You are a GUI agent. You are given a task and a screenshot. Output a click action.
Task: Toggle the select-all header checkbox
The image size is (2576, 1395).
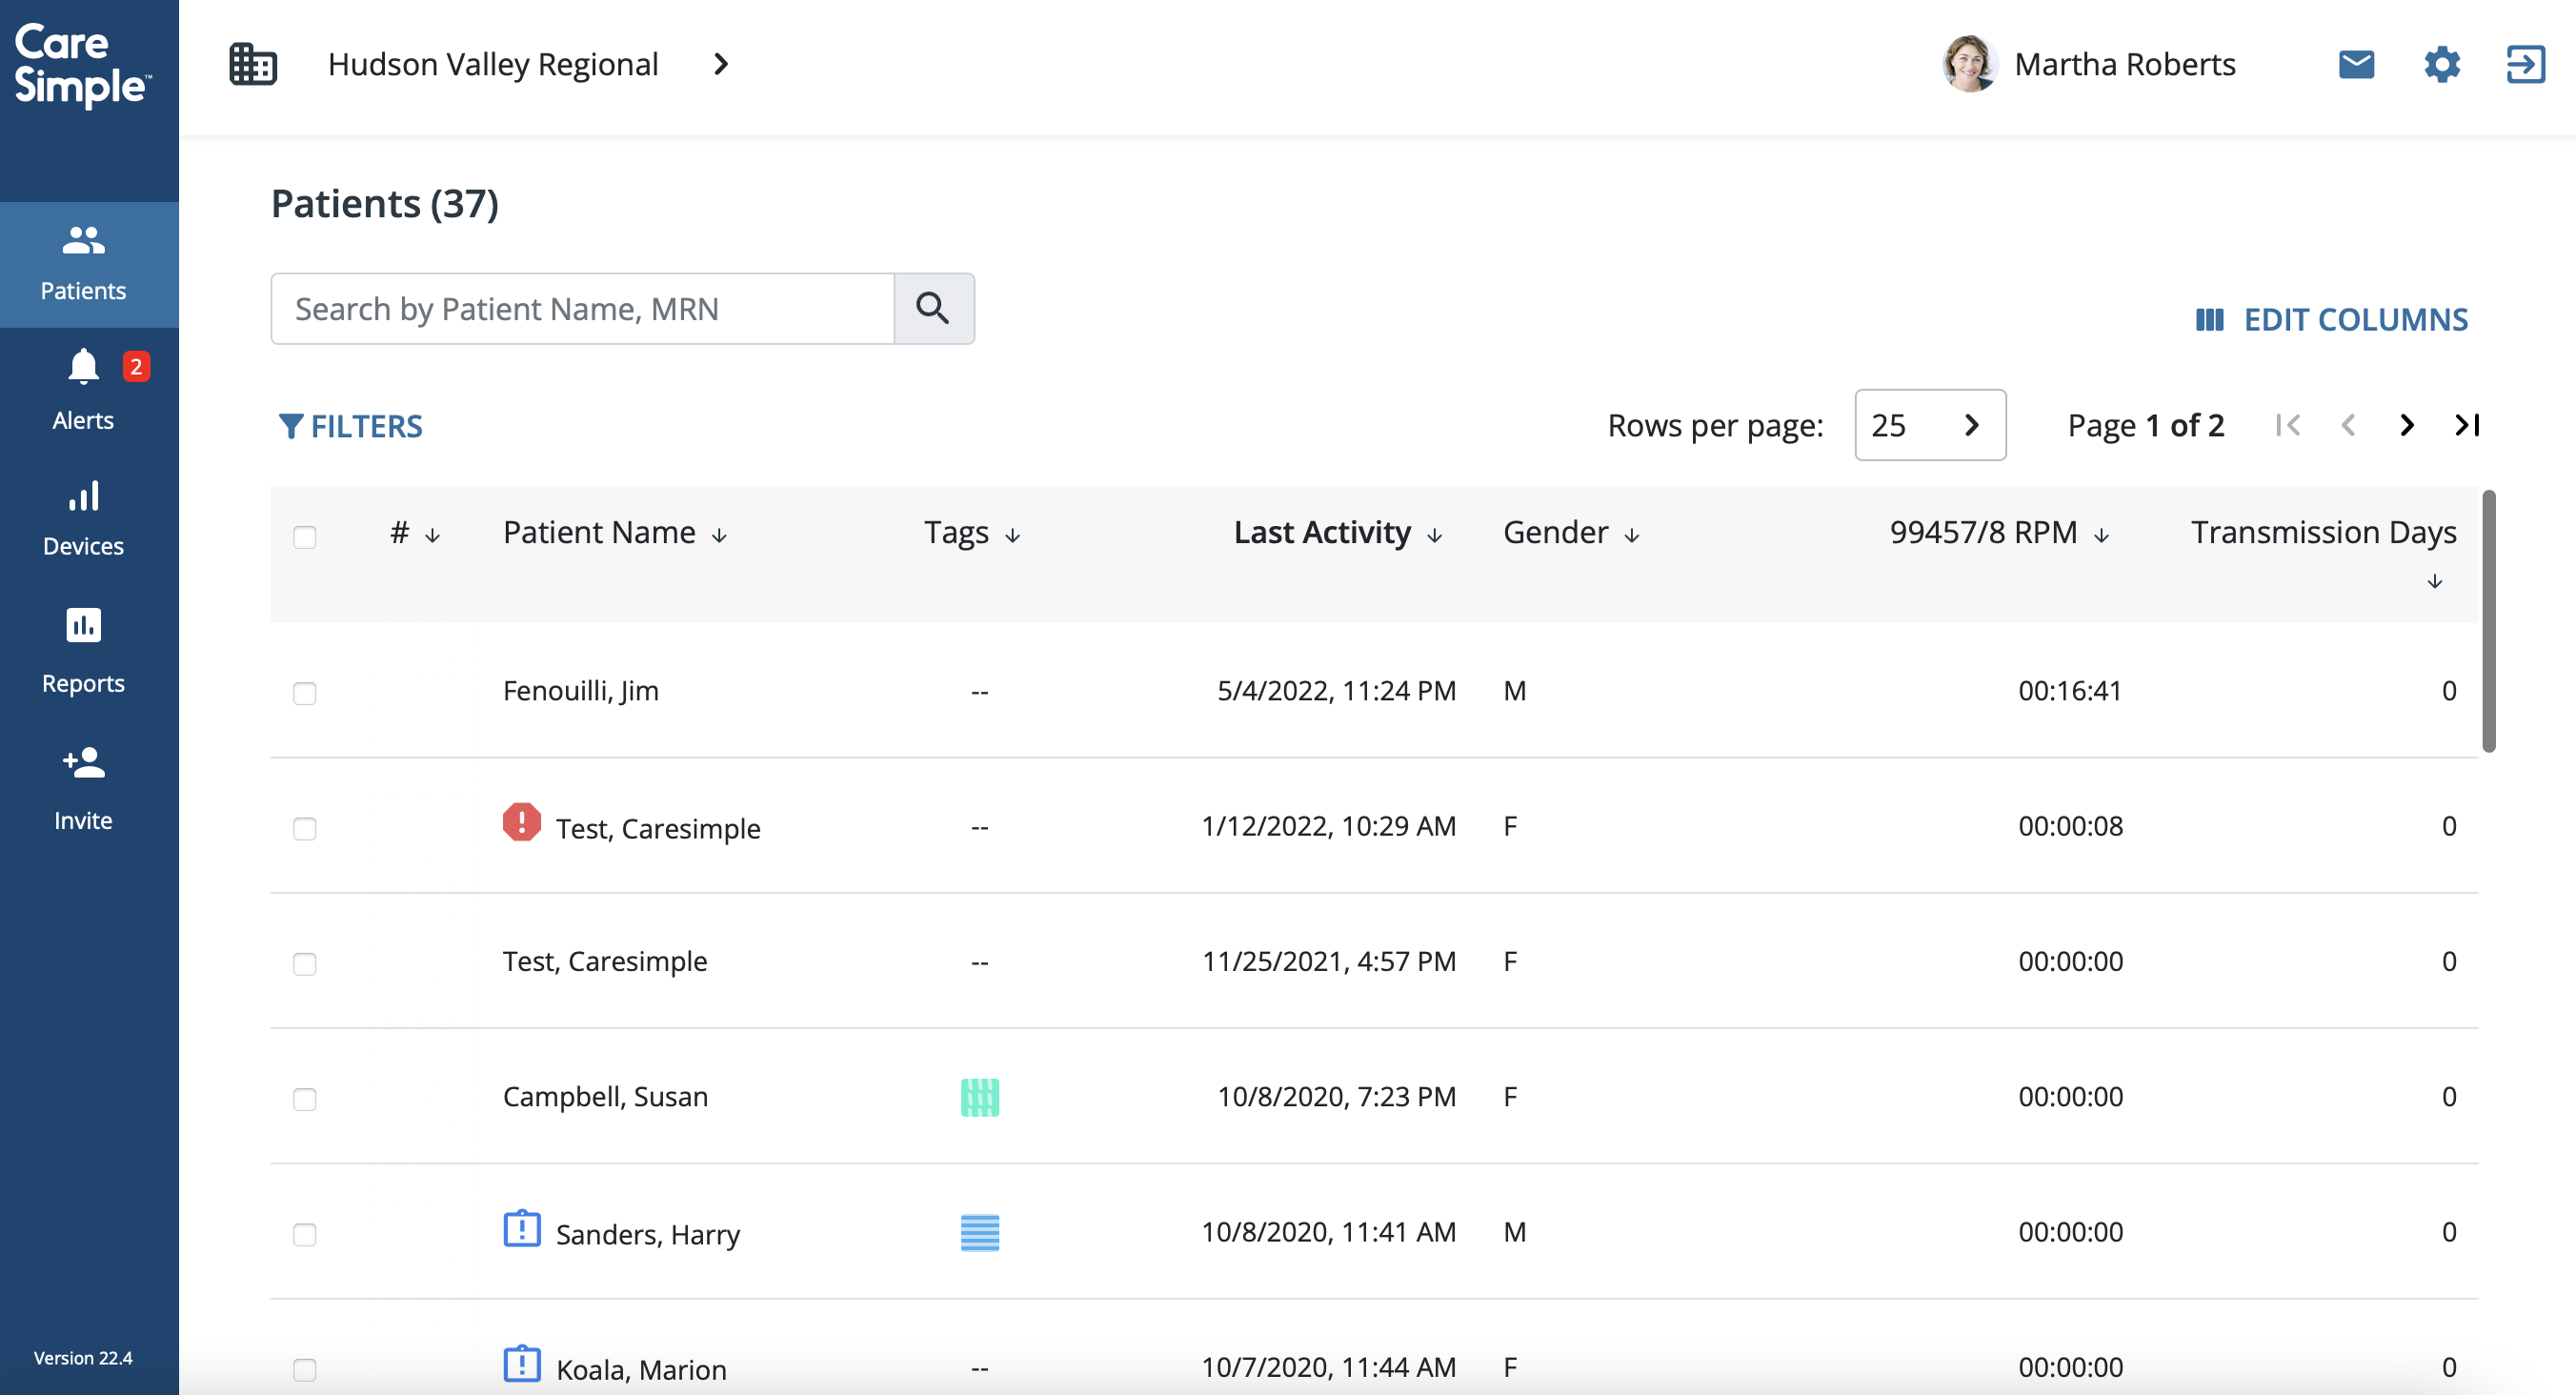coord(305,537)
